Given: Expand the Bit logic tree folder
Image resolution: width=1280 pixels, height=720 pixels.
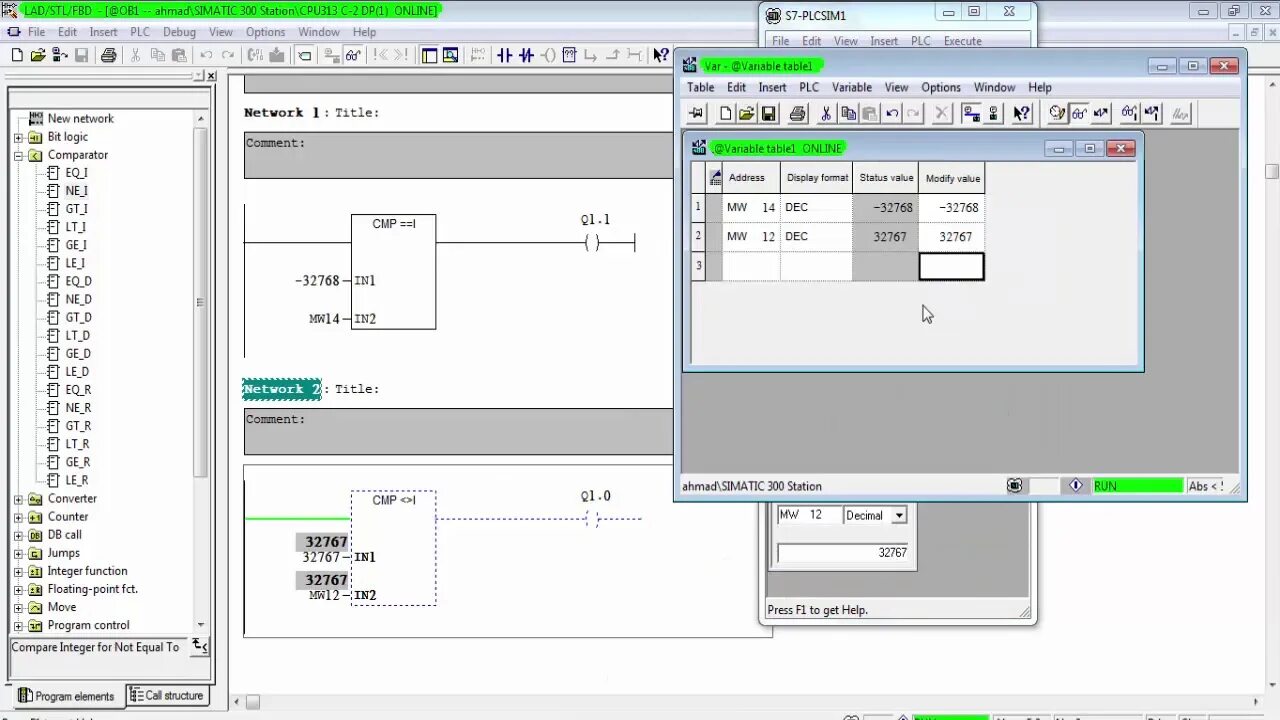Looking at the screenshot, I should tap(18, 137).
